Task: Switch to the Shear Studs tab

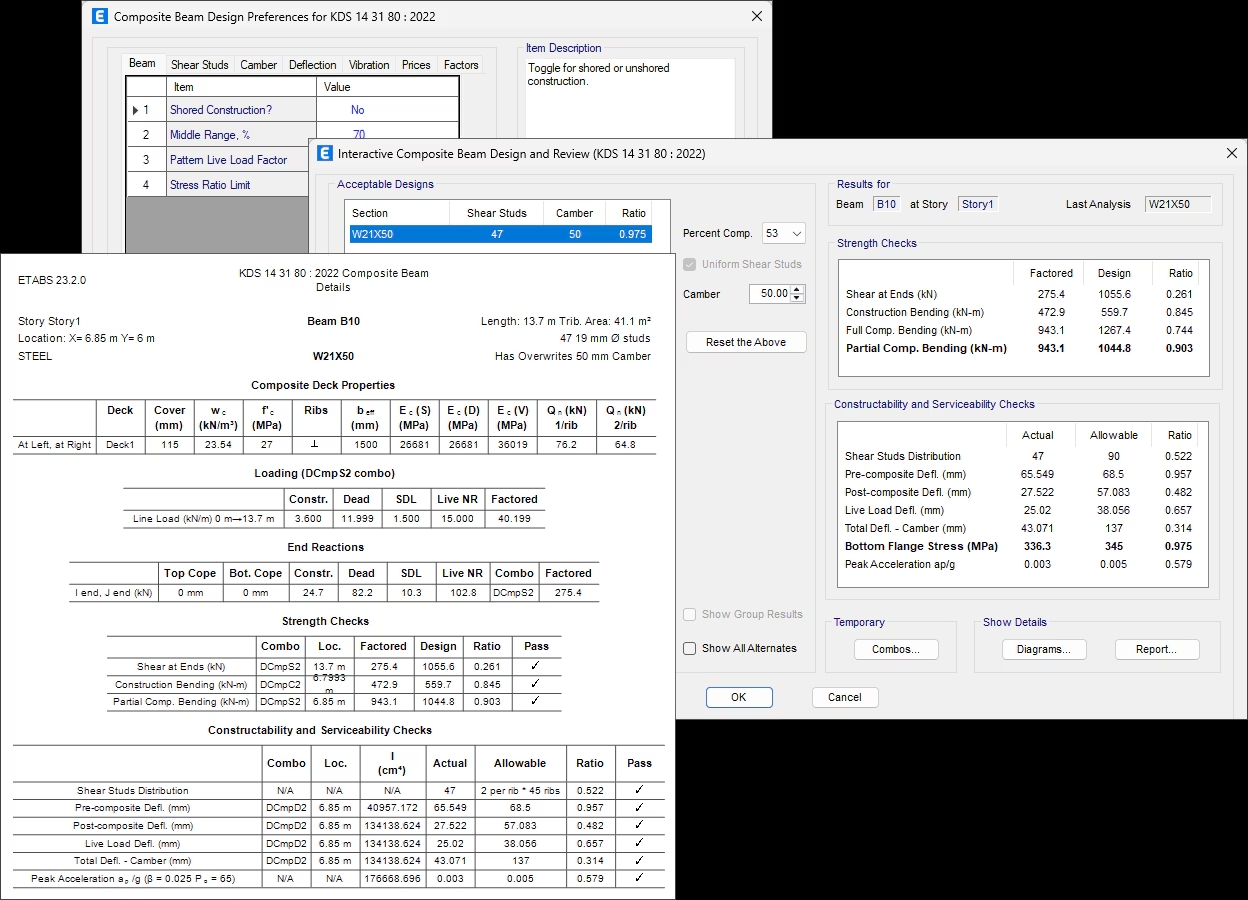Action: tap(199, 65)
